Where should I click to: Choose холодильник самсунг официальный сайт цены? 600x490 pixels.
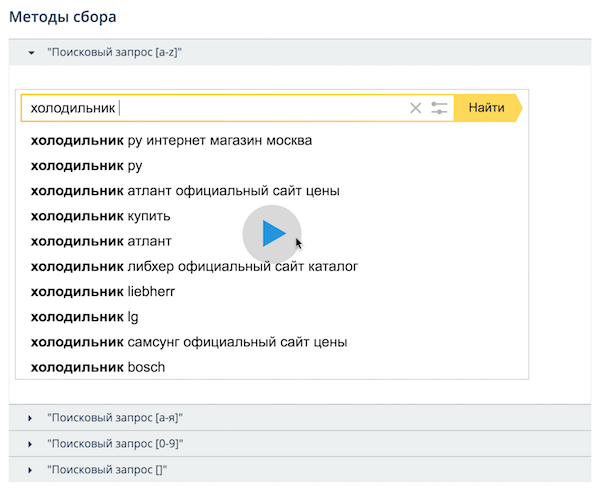point(189,342)
